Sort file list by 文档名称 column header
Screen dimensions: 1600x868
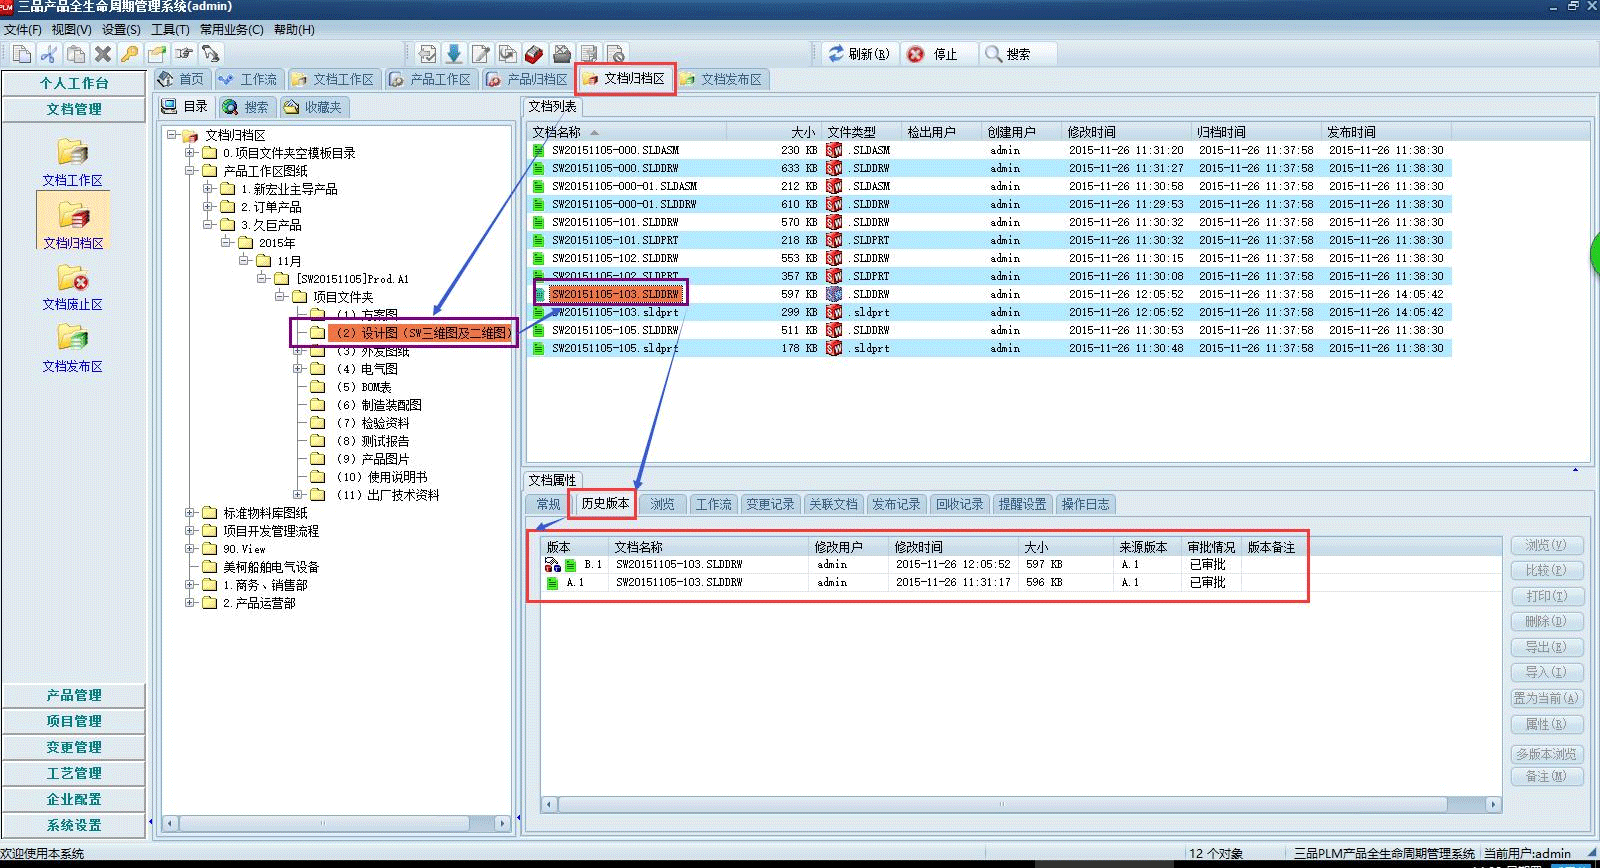(x=557, y=132)
